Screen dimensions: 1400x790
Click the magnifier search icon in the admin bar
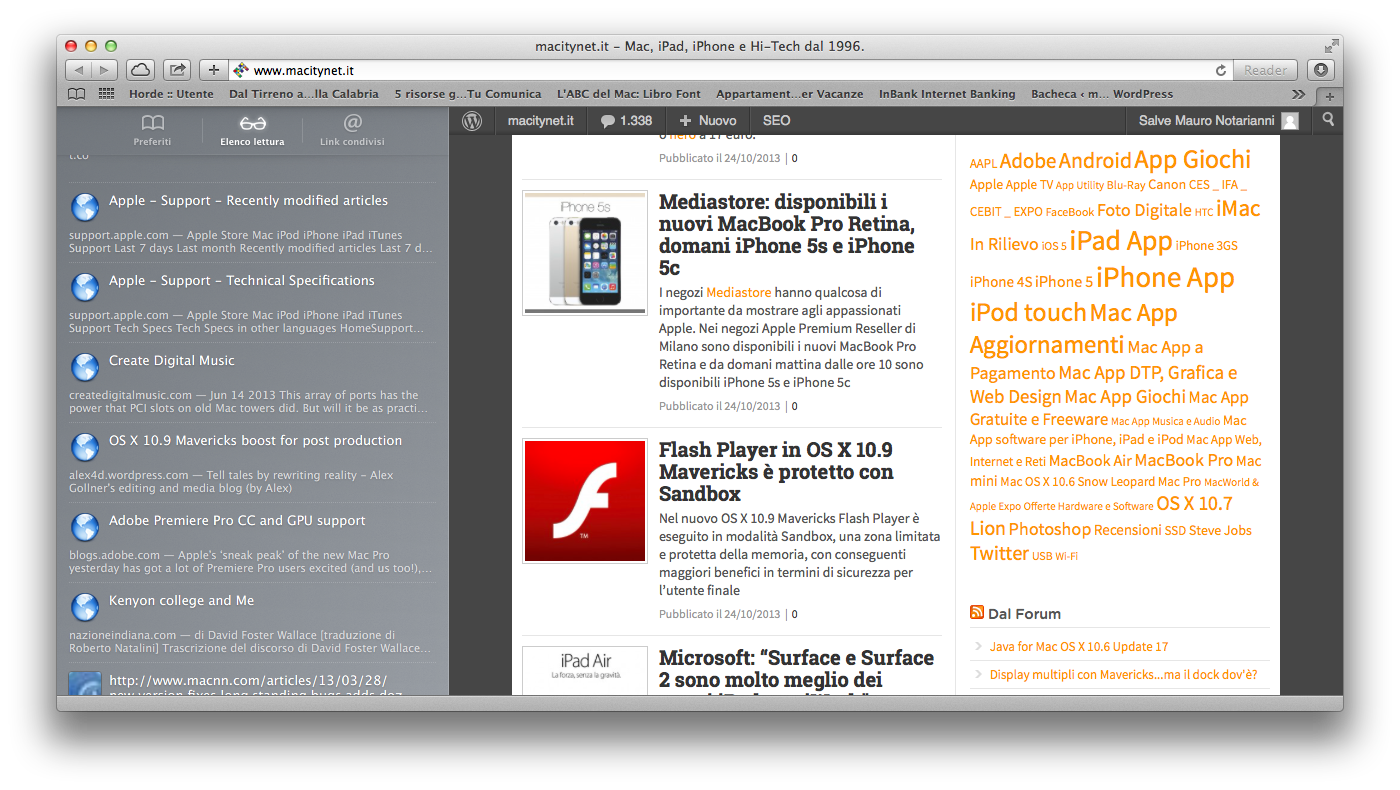[x=1328, y=120]
